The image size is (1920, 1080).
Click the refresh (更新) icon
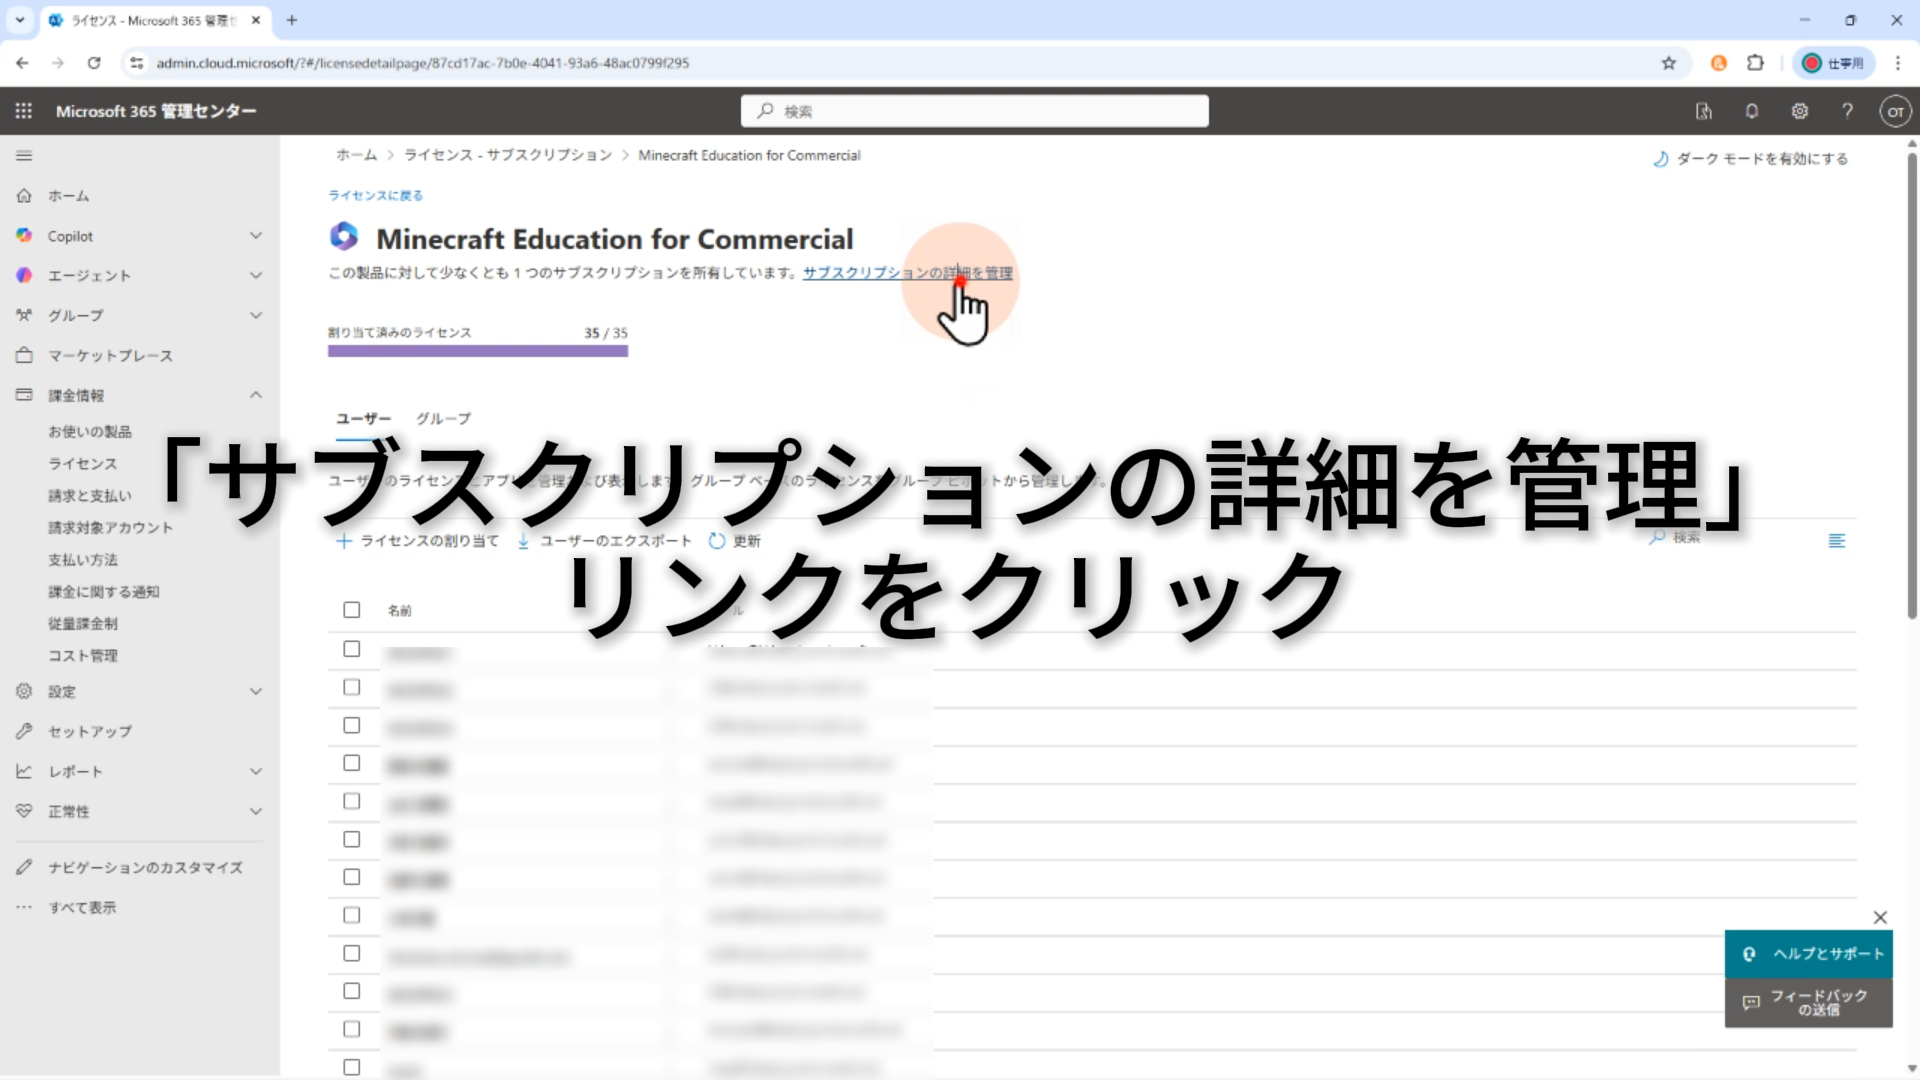coord(716,541)
